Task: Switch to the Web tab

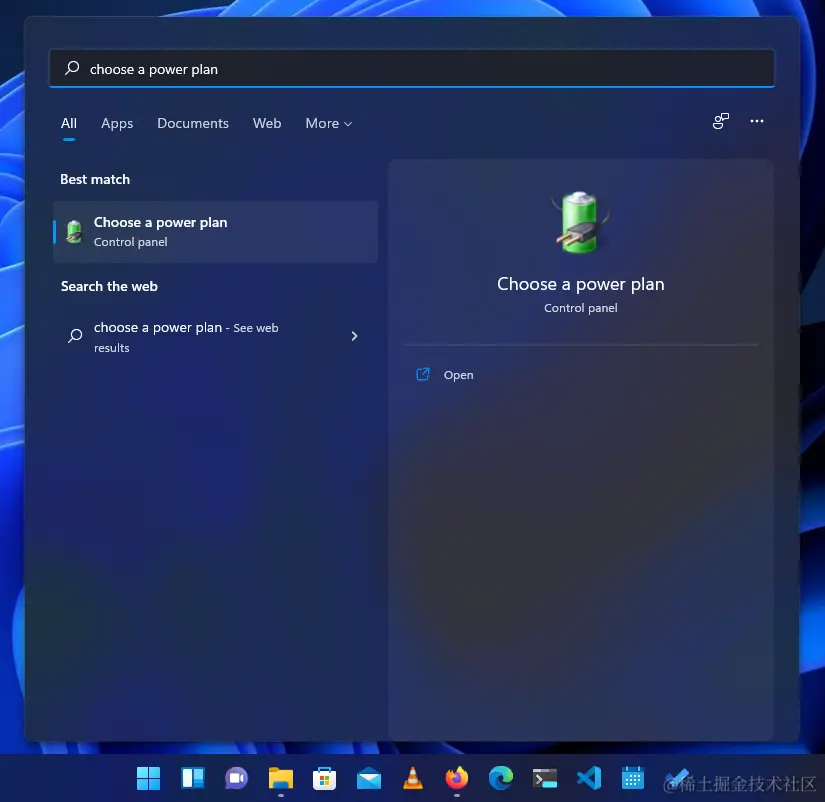Action: (x=267, y=123)
